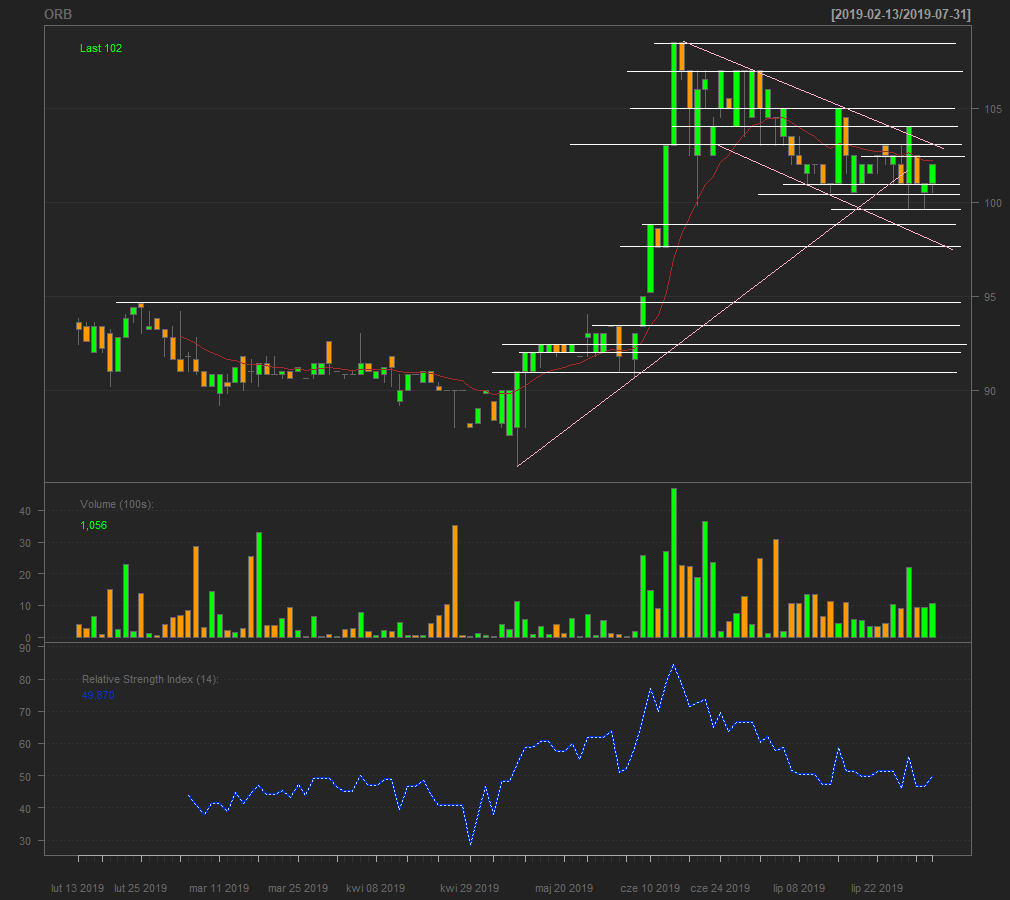Click the 30 label on the RSI axis

pos(25,841)
